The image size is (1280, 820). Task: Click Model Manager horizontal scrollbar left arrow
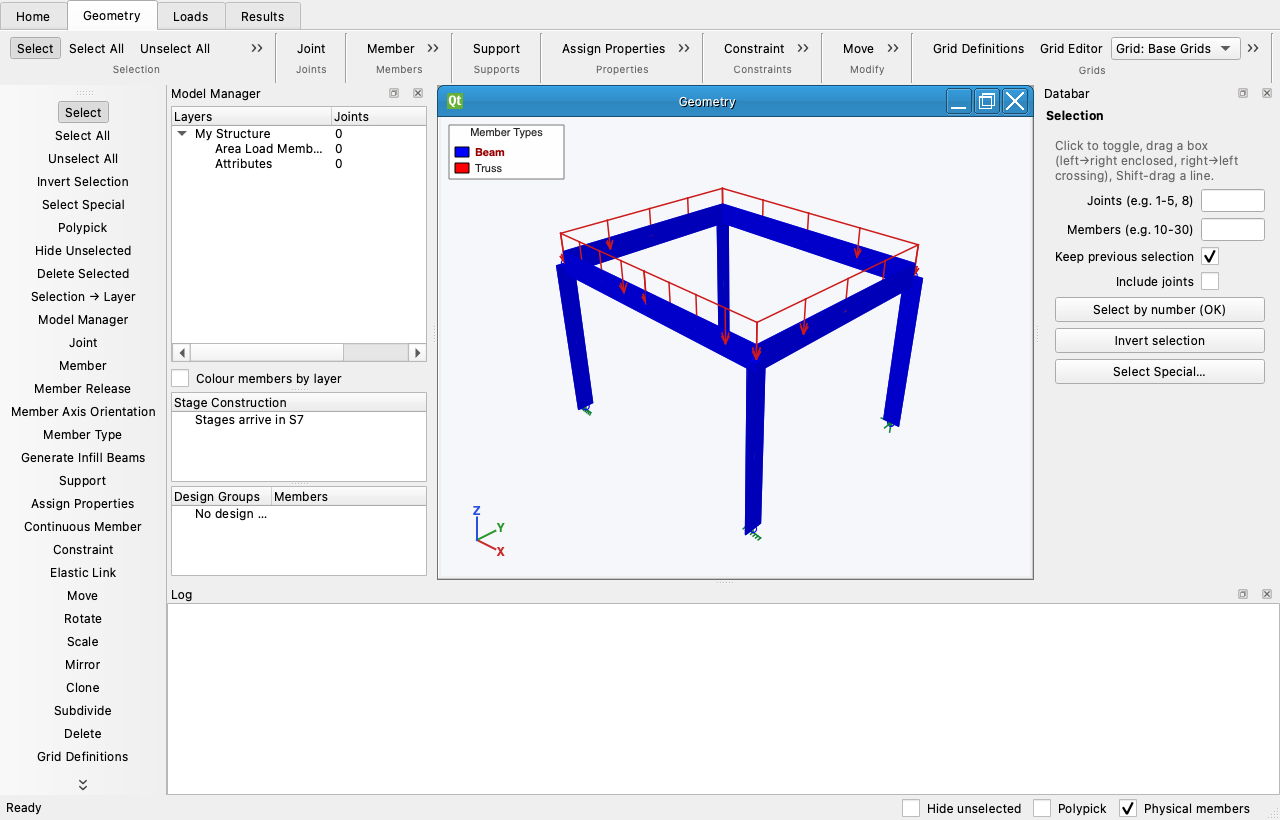181,352
